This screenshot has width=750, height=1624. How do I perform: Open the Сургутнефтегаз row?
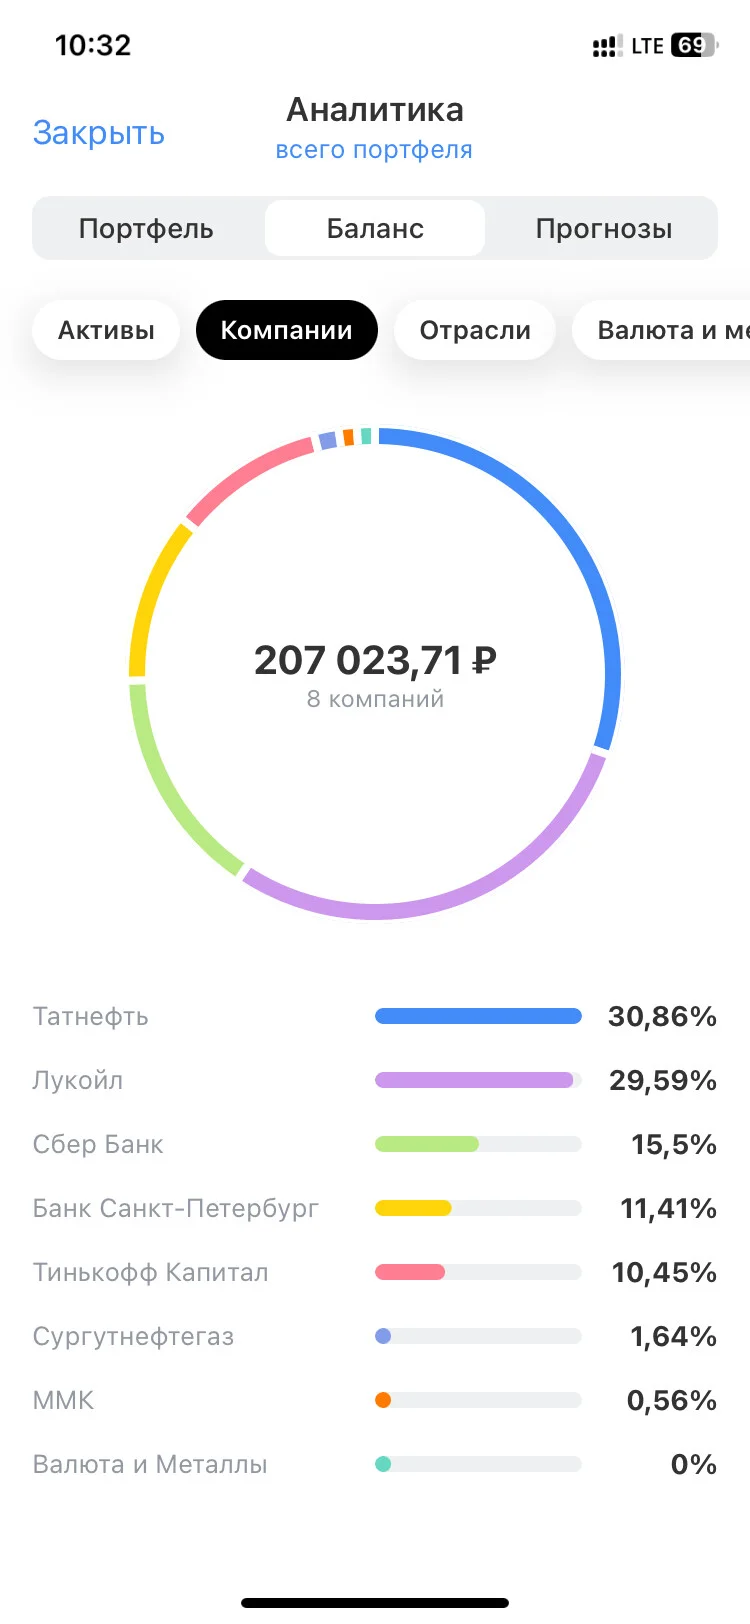point(375,1336)
